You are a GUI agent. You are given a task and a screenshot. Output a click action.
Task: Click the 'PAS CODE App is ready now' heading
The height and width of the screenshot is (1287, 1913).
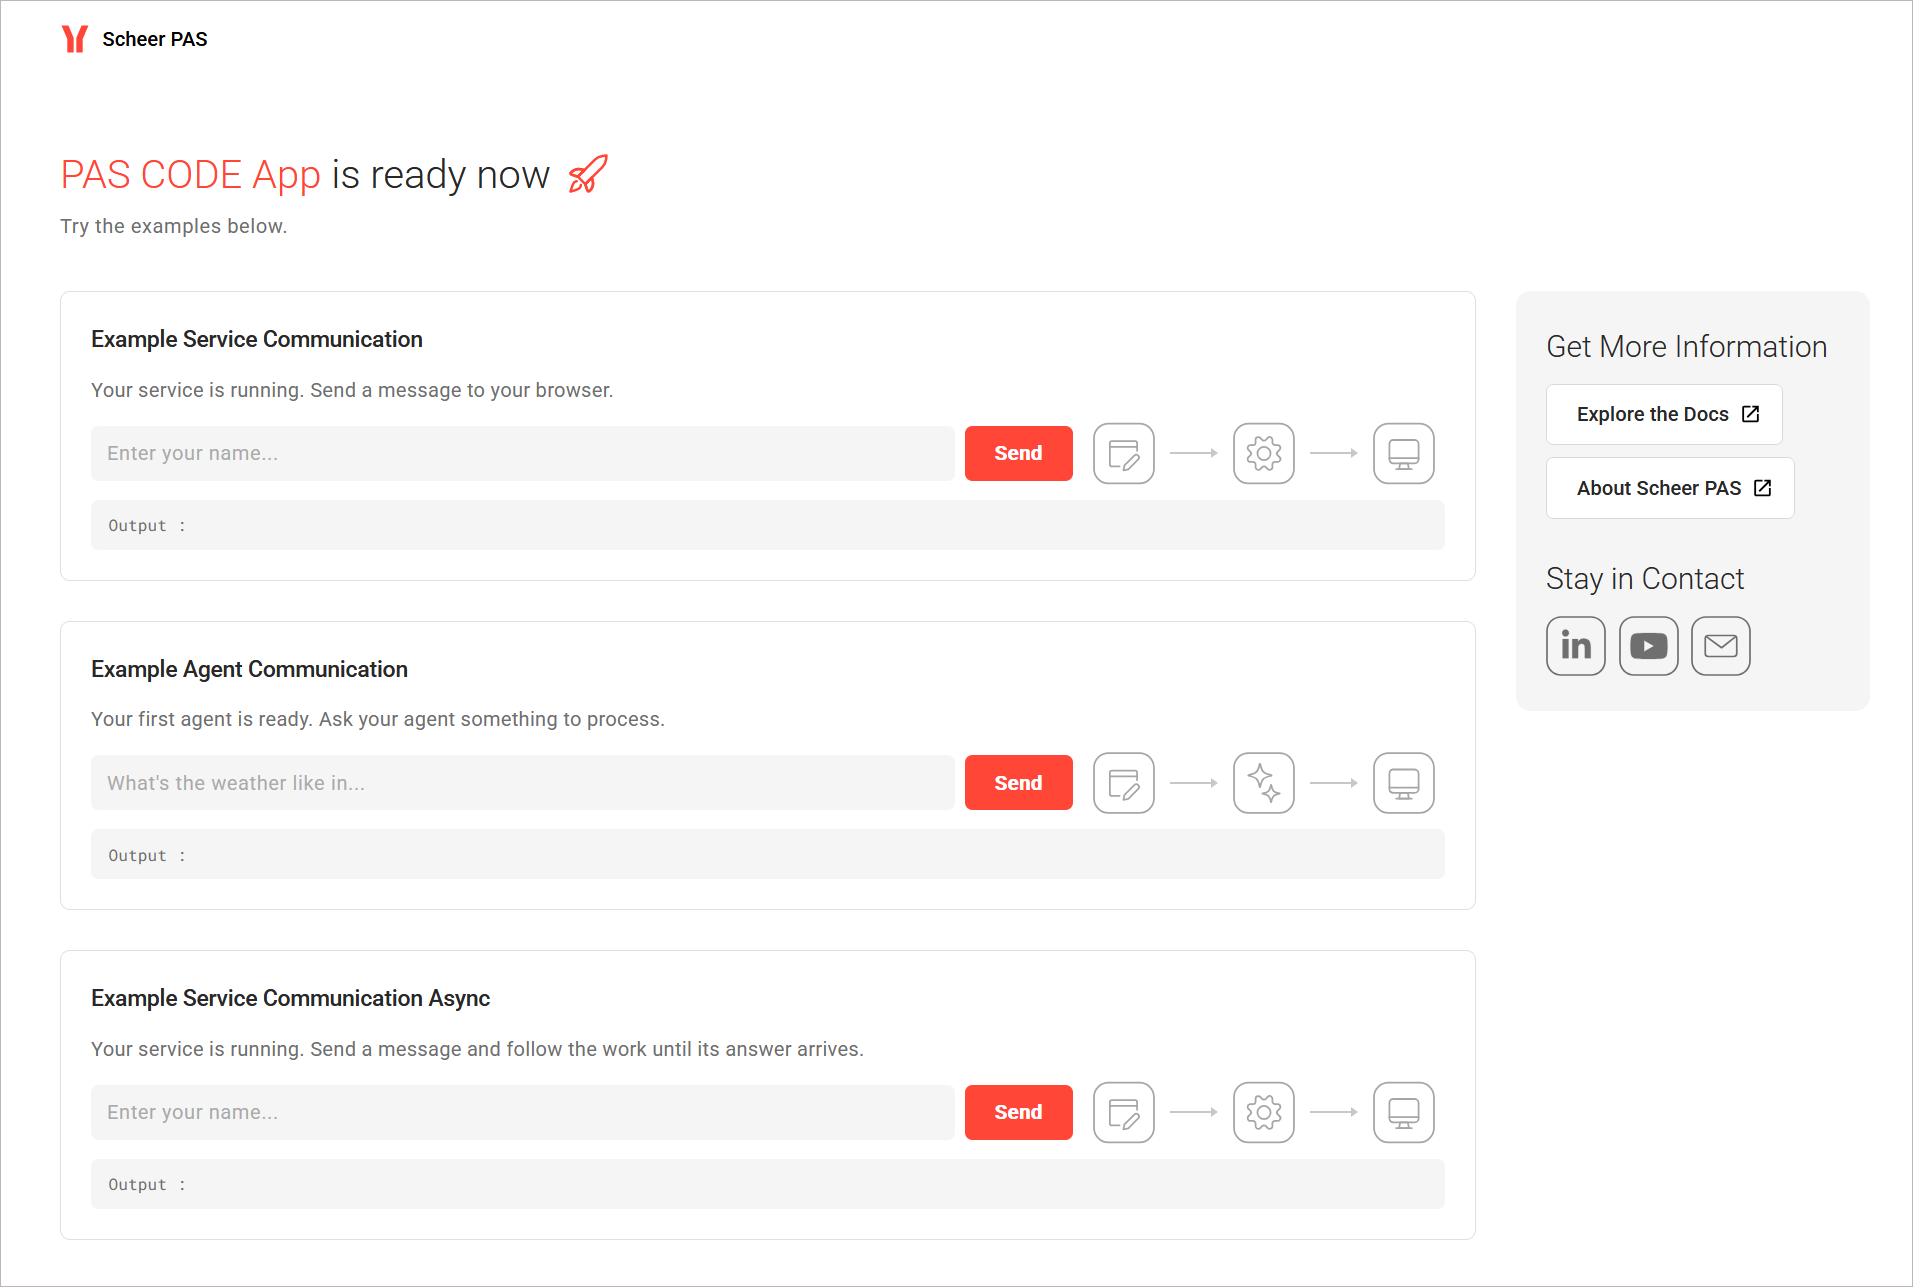305,174
